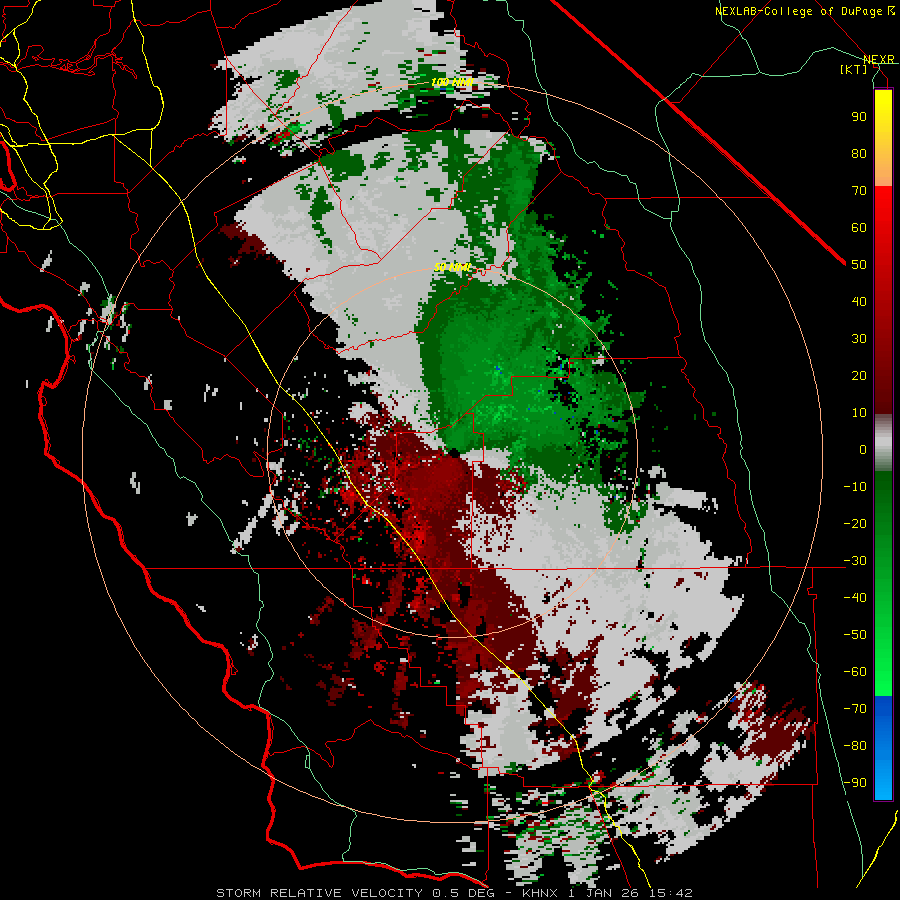900x900 pixels.
Task: Click the -90 value on velocity scale
Action: point(855,783)
